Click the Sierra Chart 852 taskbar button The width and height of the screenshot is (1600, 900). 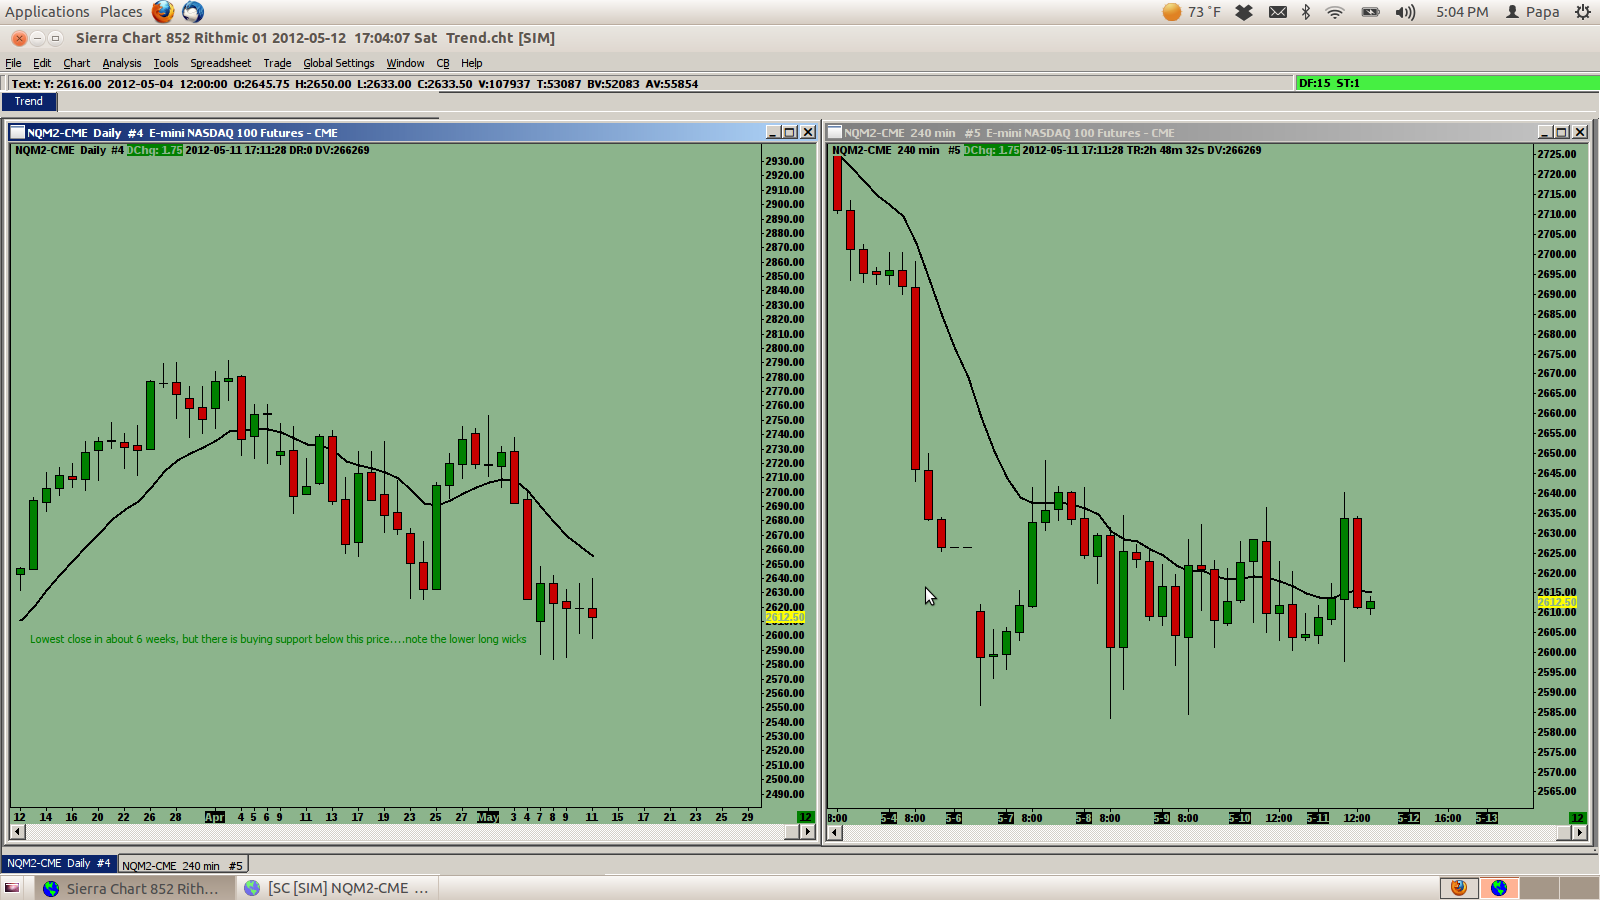(135, 888)
